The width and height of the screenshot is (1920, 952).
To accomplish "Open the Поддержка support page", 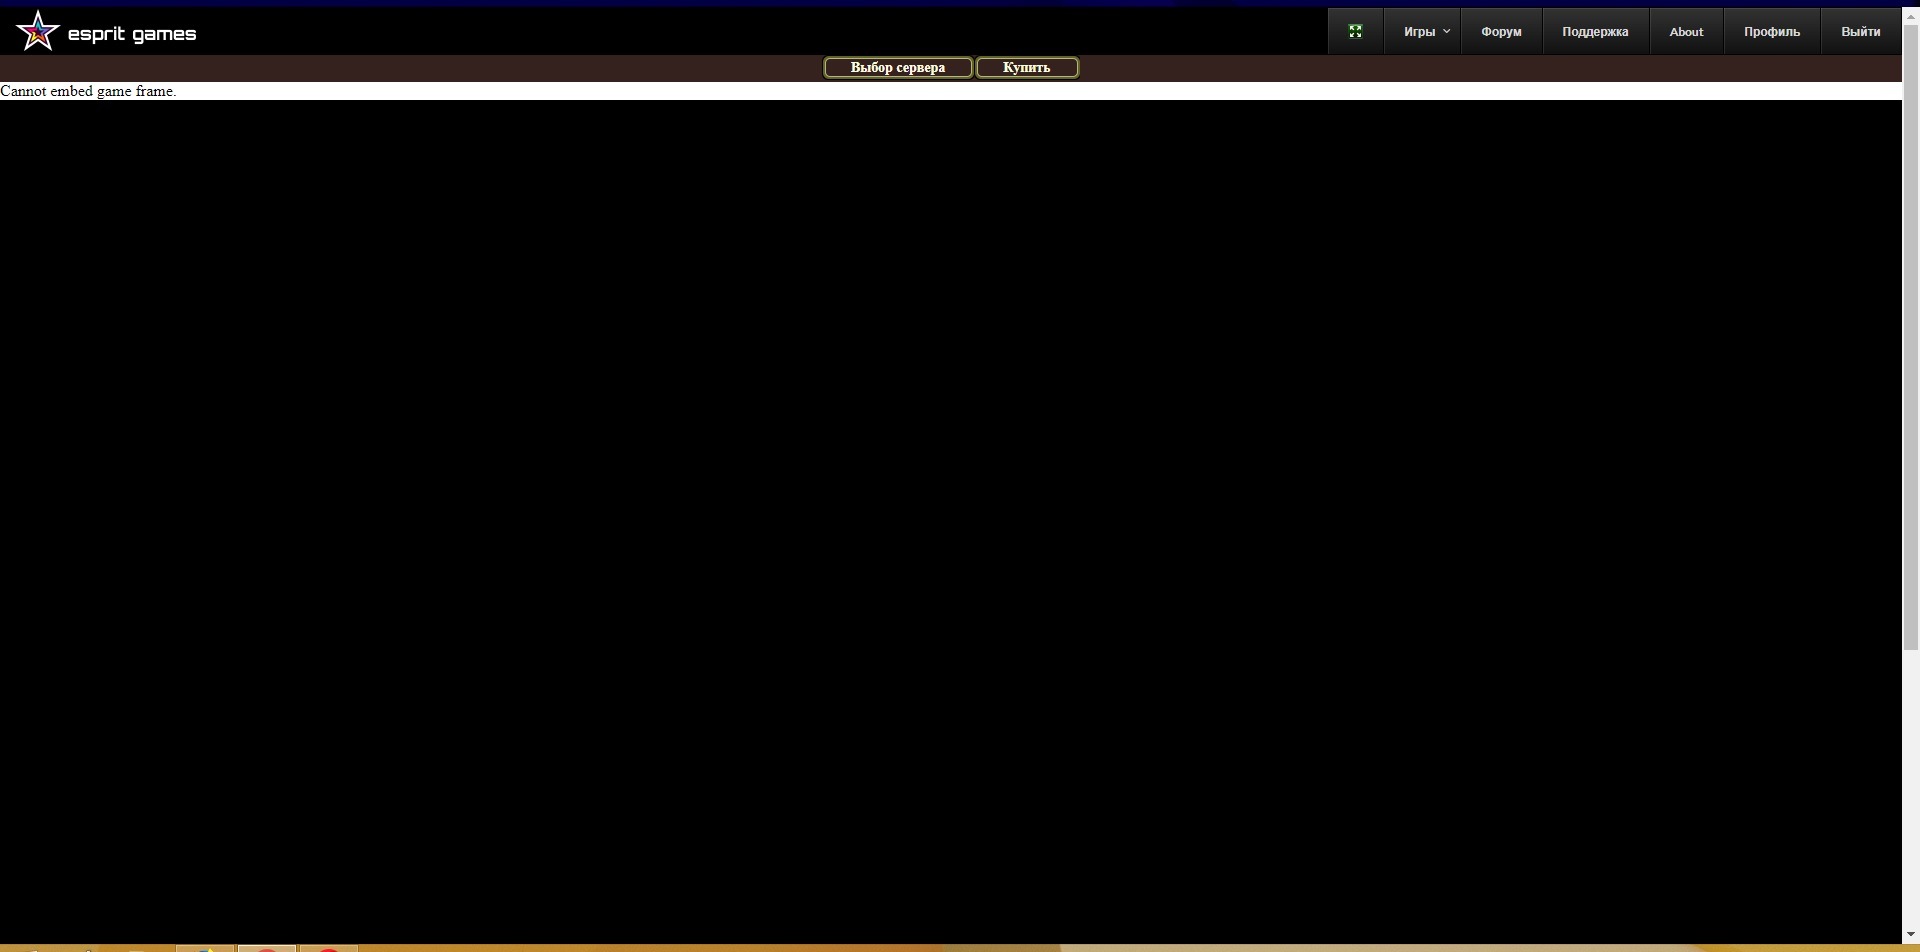I will 1594,32.
